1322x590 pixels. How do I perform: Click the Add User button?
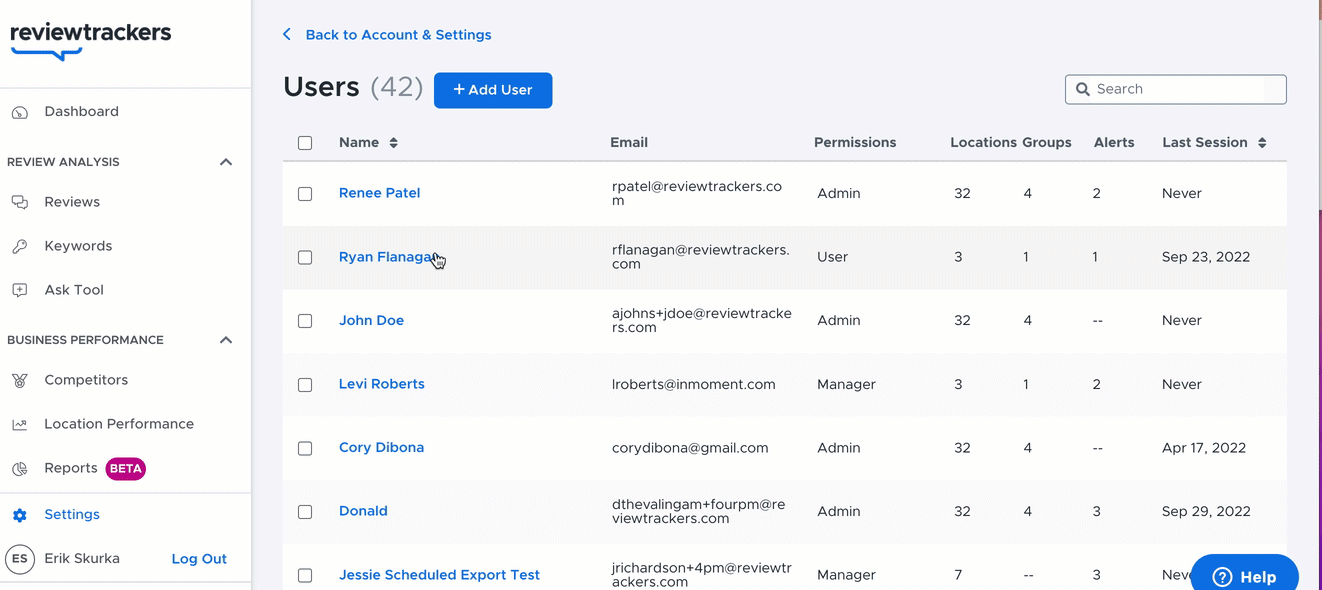(493, 90)
